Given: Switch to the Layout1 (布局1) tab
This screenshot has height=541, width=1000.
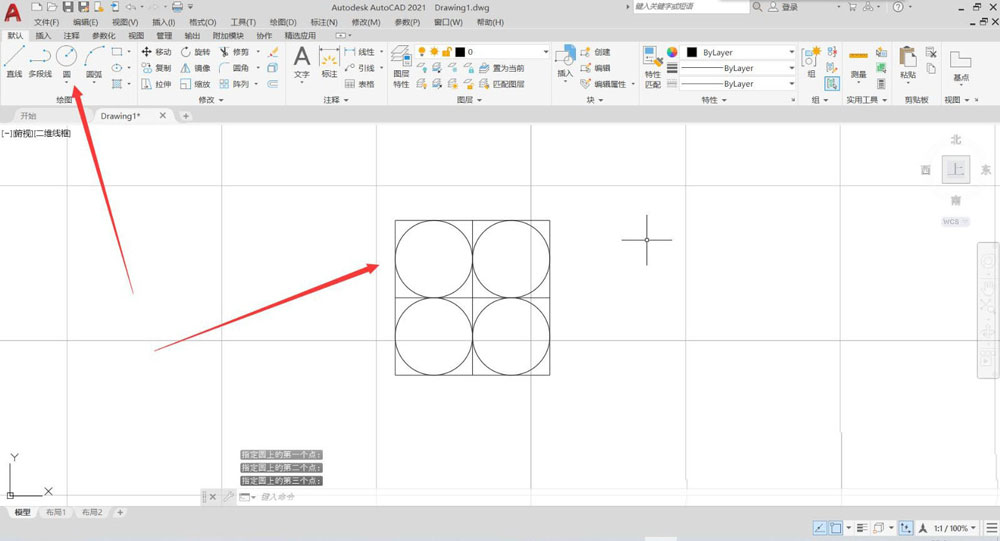Looking at the screenshot, I should pyautogui.click(x=56, y=512).
